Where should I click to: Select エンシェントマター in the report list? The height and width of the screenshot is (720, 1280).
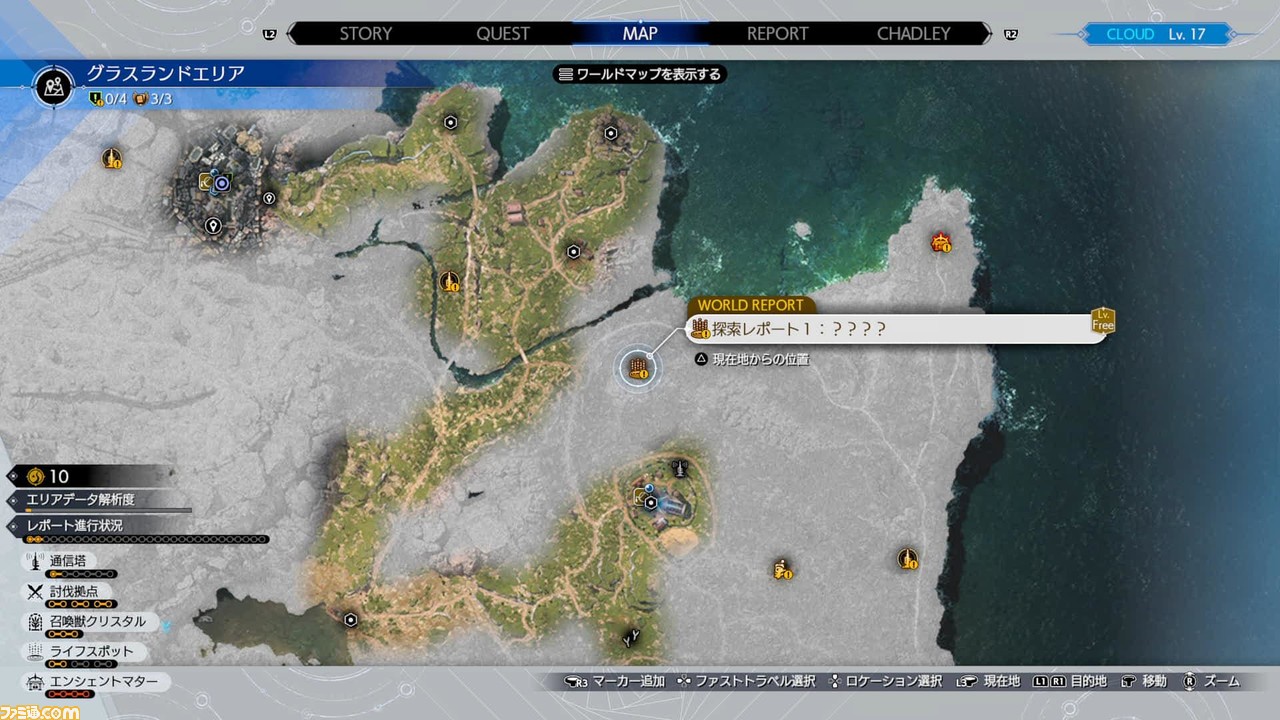tap(98, 681)
